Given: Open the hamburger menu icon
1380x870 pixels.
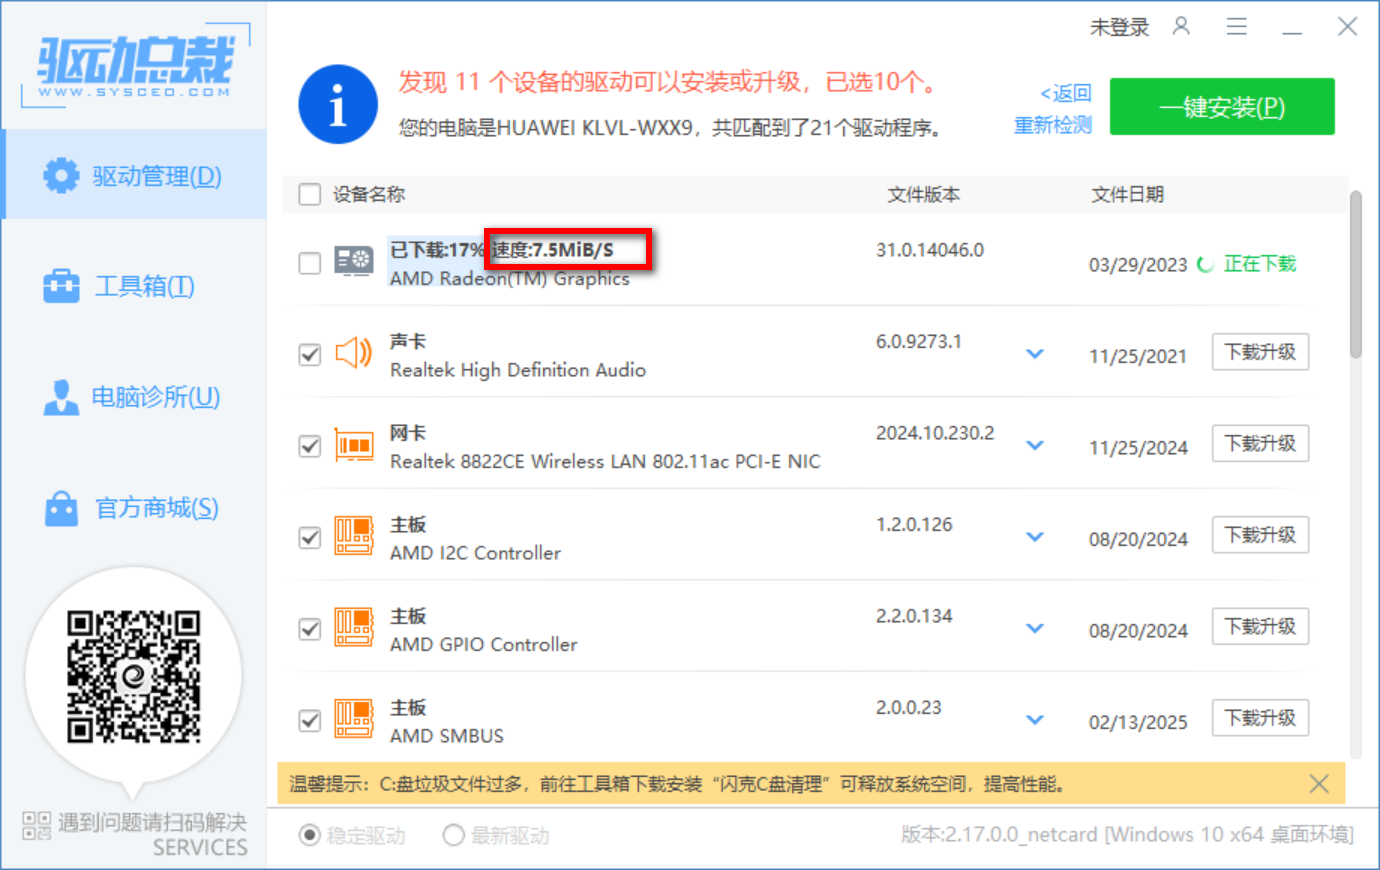Looking at the screenshot, I should [1237, 27].
